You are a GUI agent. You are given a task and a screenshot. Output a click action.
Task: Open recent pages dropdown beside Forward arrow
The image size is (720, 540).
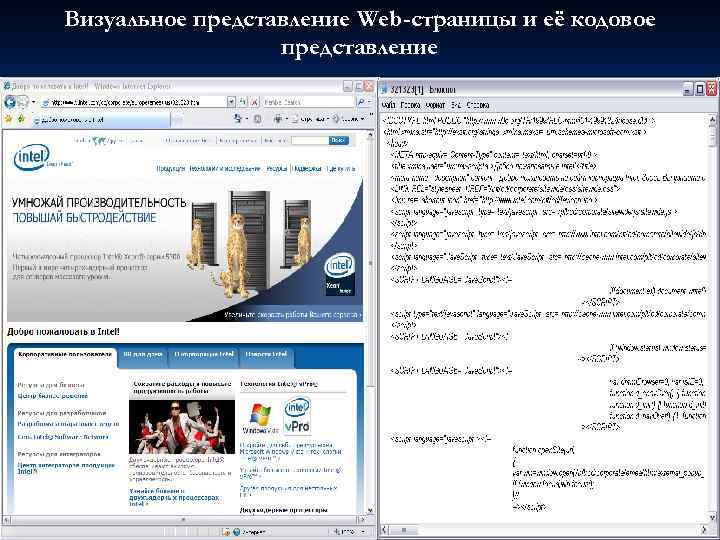[x=34, y=102]
